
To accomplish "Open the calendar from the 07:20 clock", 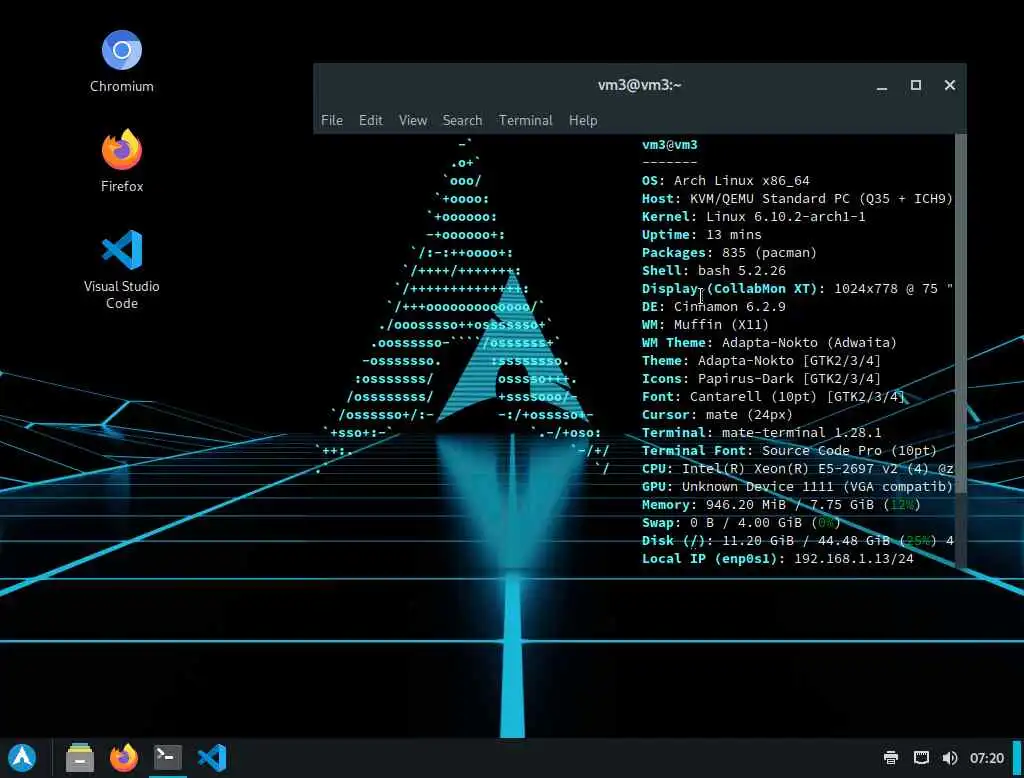I will coord(986,758).
